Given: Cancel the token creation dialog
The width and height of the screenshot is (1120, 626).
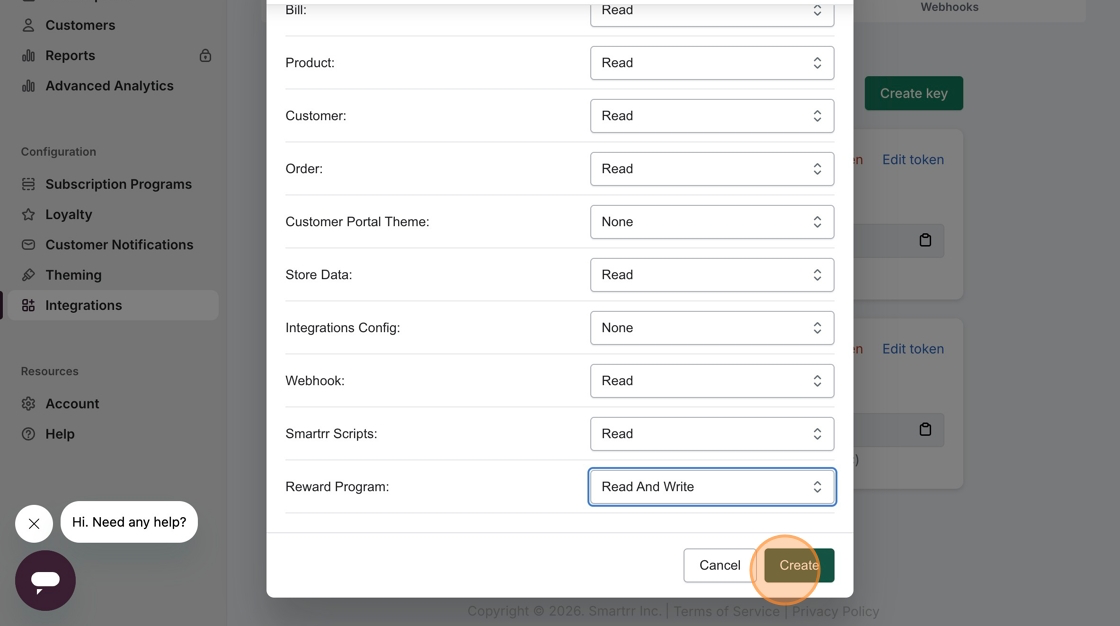Looking at the screenshot, I should 719,565.
